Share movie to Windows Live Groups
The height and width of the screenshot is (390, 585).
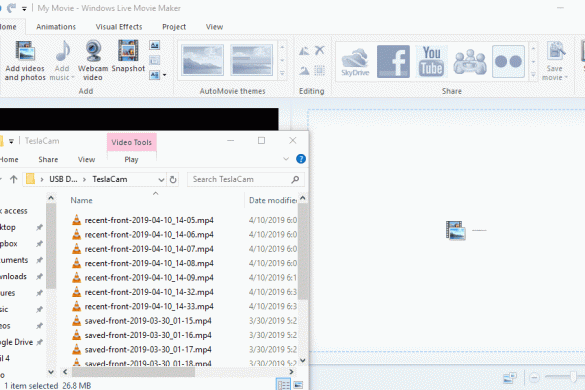(x=470, y=62)
